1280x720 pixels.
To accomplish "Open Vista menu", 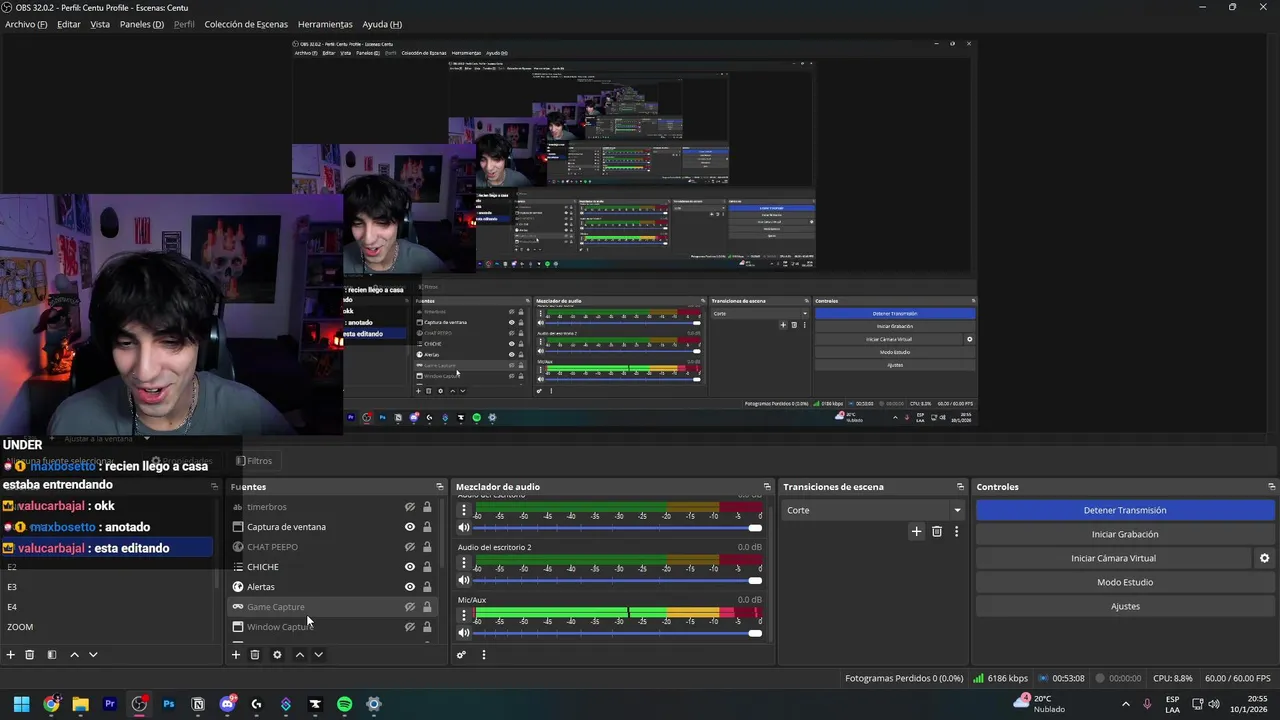I will coord(100,24).
